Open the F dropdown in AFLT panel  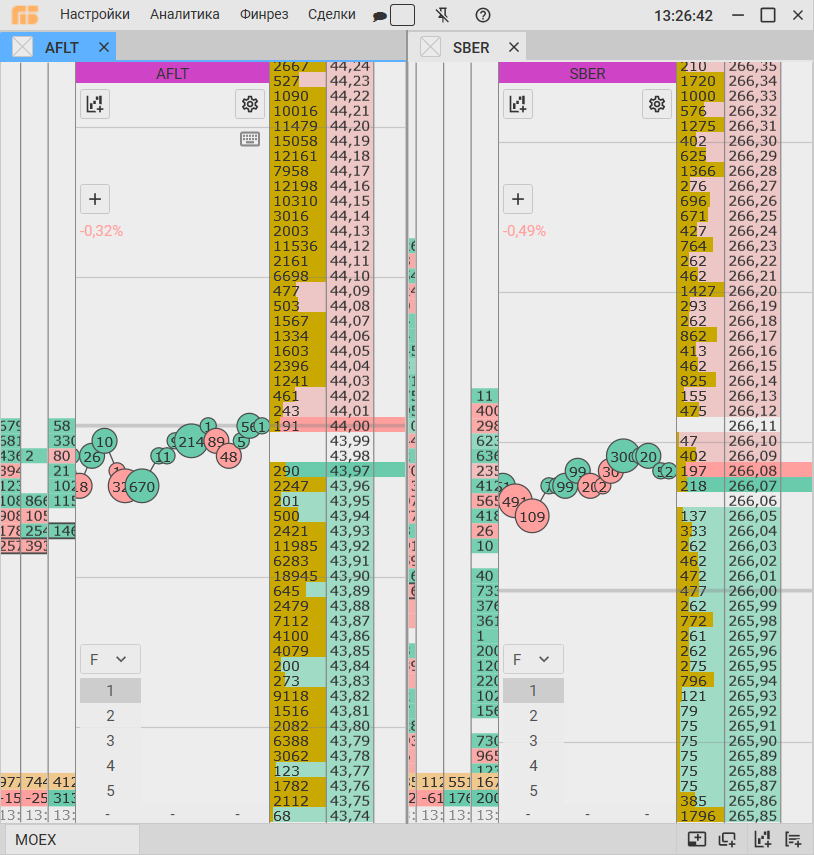click(110, 659)
